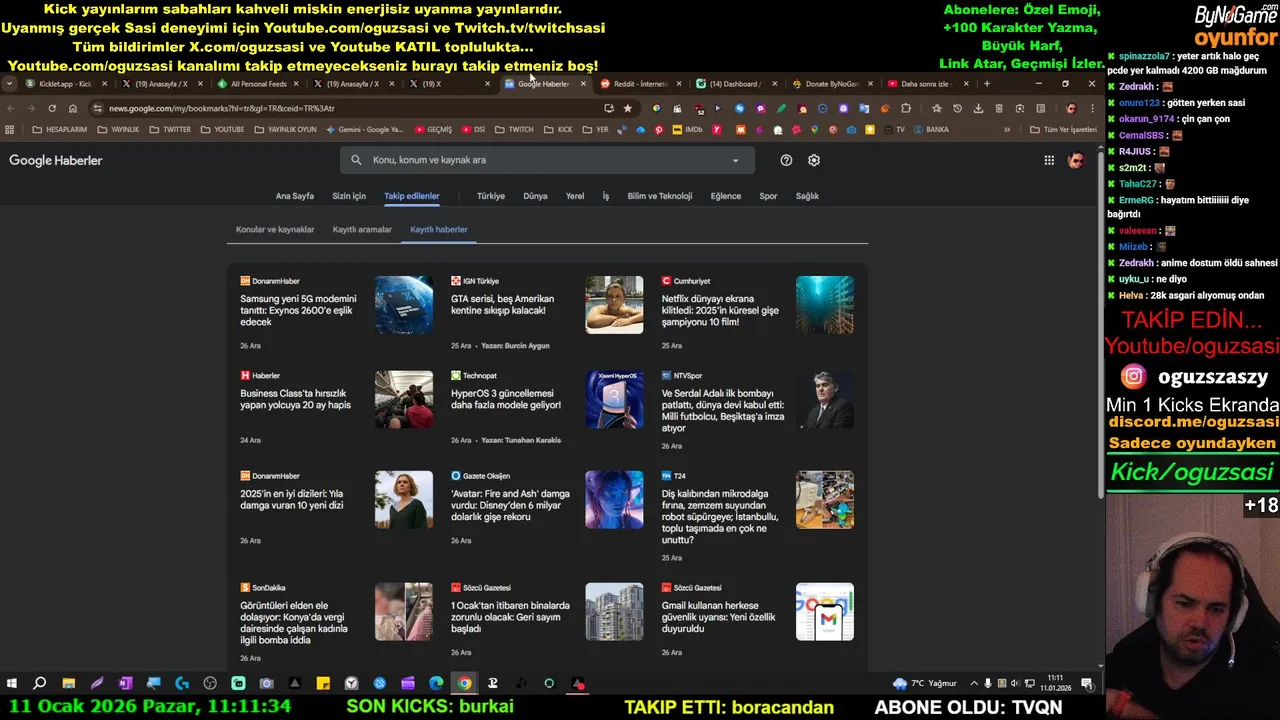Click the DonanımHaber source icon on Exynos story
The image size is (1280, 720).
(245, 281)
